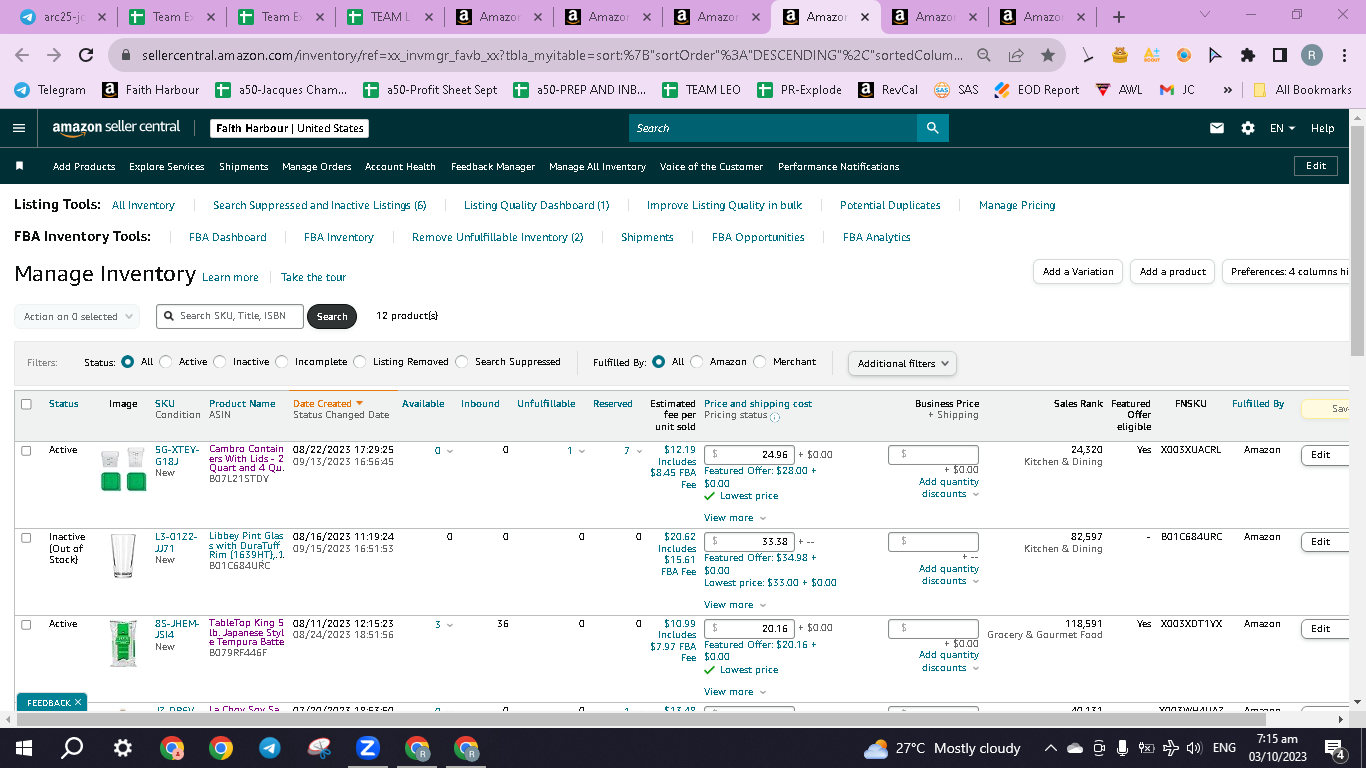Open the Manage Orders menu item
Screen dimensions: 1366x768
coord(317,166)
